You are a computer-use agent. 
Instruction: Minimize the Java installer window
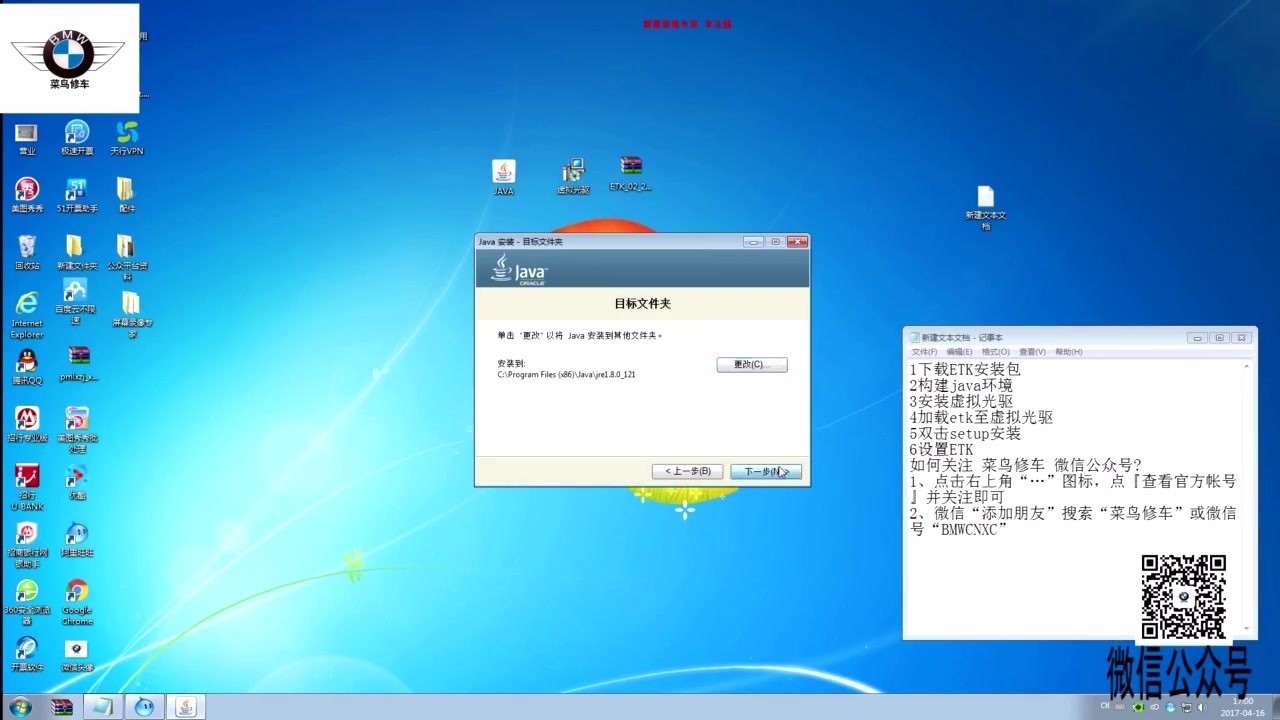[x=753, y=242]
